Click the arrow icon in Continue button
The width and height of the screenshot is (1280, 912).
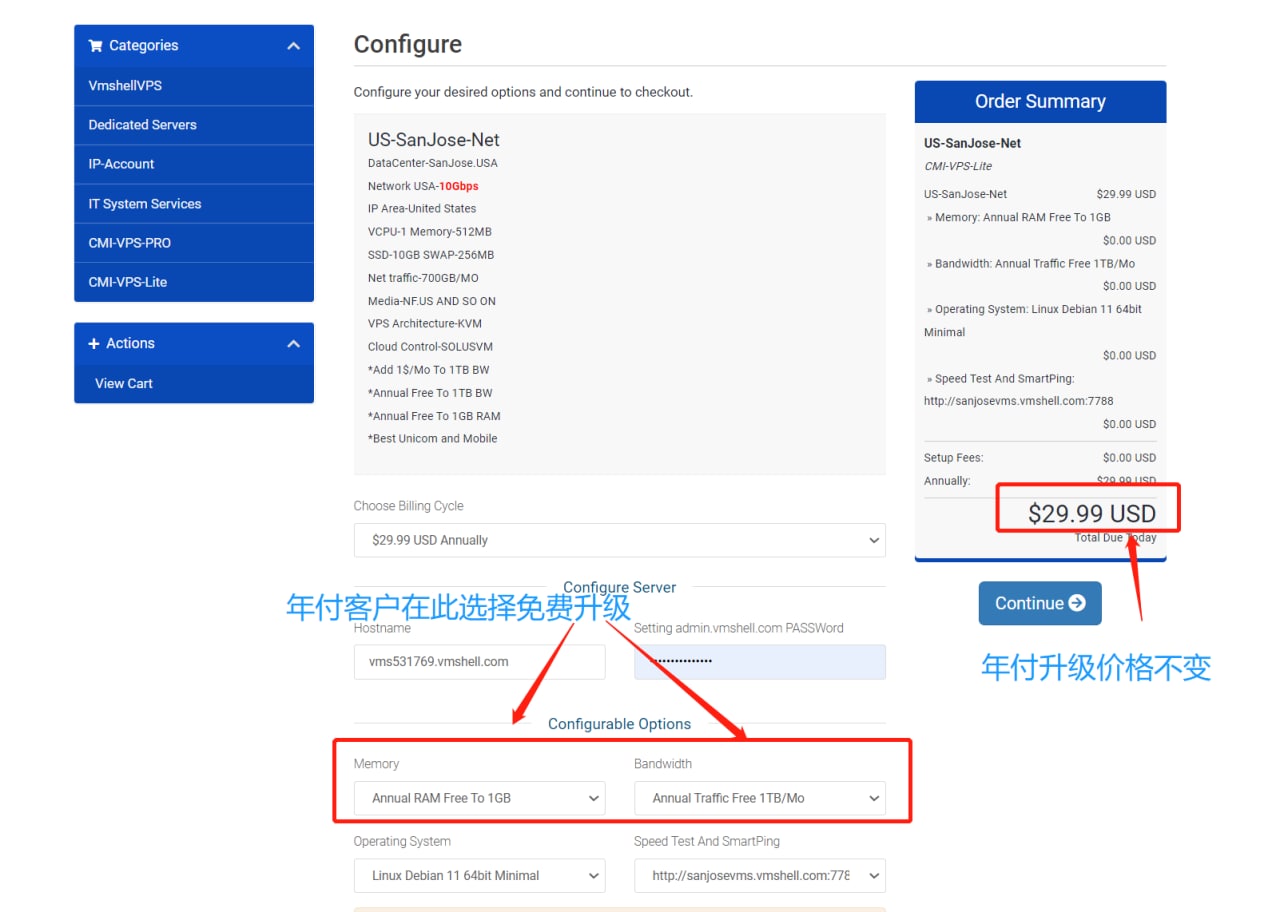[x=1077, y=603]
